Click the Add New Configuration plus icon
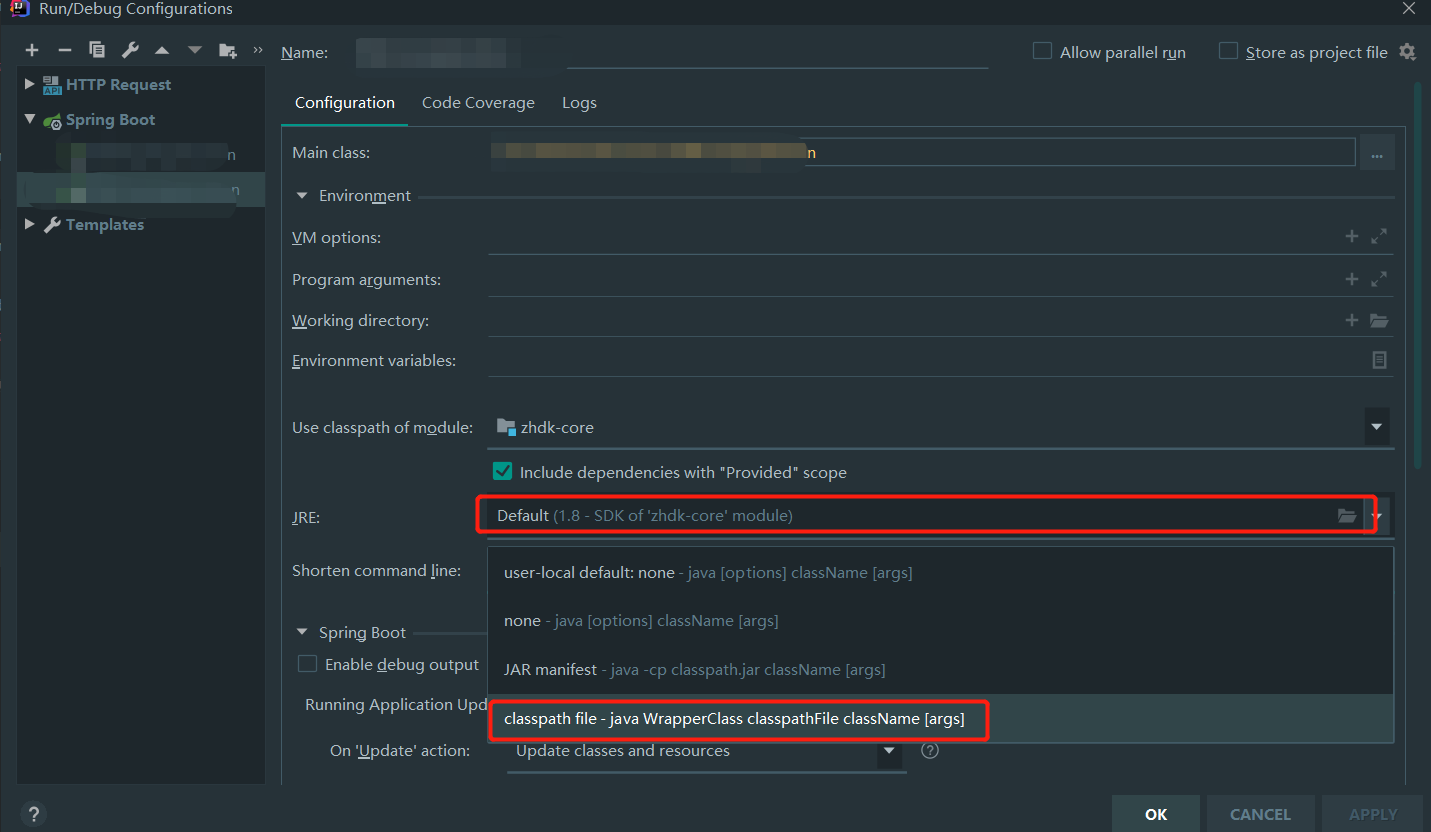 coord(32,51)
